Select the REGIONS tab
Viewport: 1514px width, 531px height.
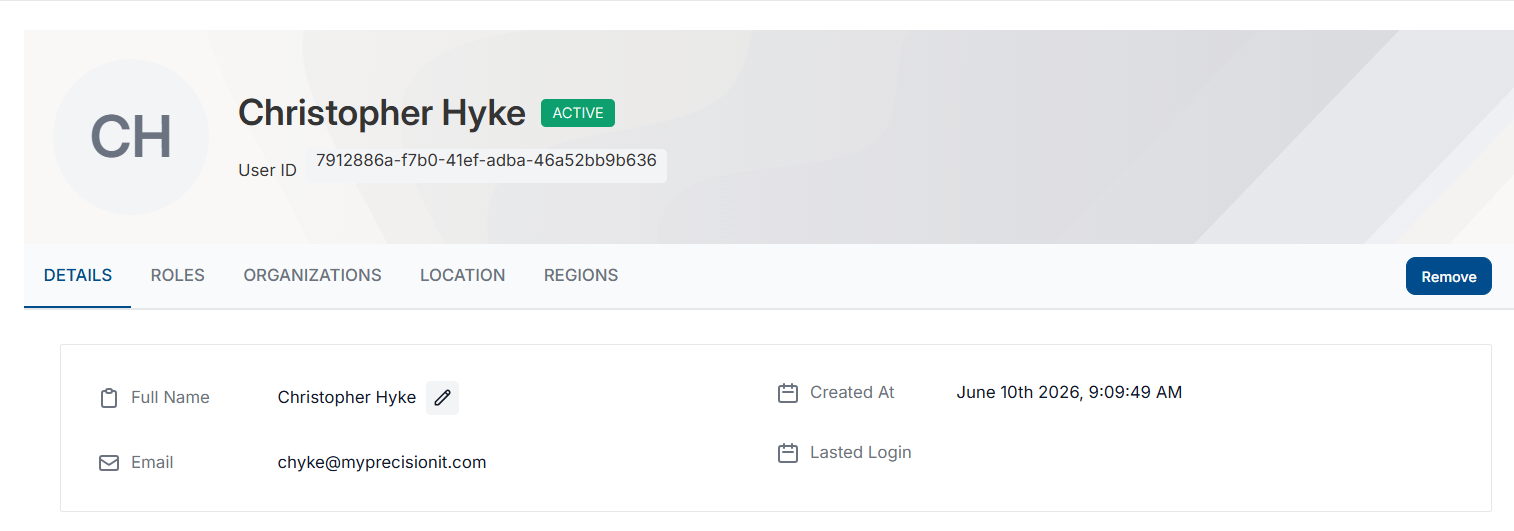(x=581, y=275)
